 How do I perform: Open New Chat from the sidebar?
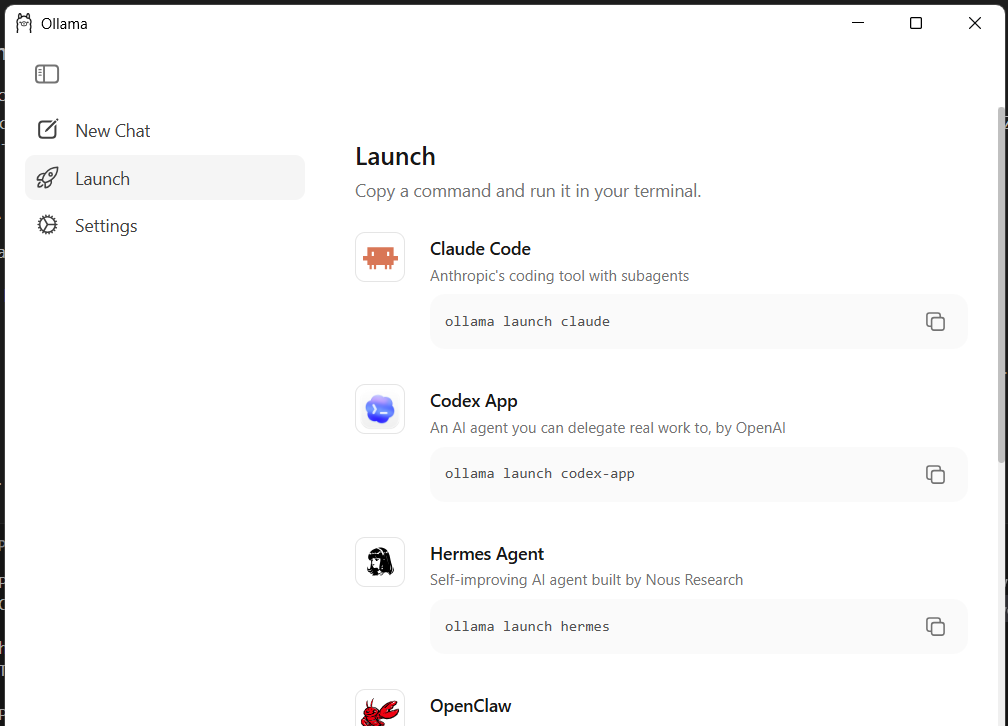[165, 131]
